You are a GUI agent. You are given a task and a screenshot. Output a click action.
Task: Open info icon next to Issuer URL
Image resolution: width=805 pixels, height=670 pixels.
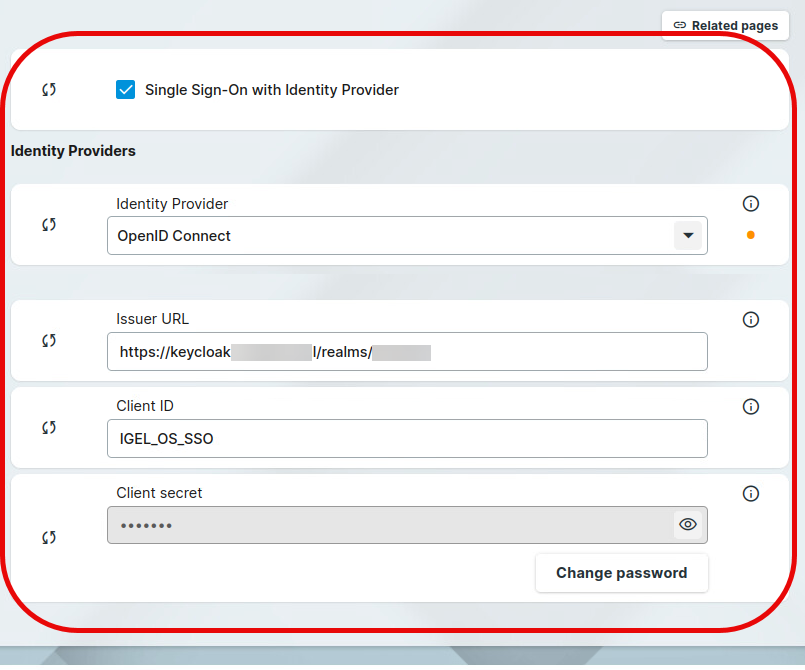[751, 320]
